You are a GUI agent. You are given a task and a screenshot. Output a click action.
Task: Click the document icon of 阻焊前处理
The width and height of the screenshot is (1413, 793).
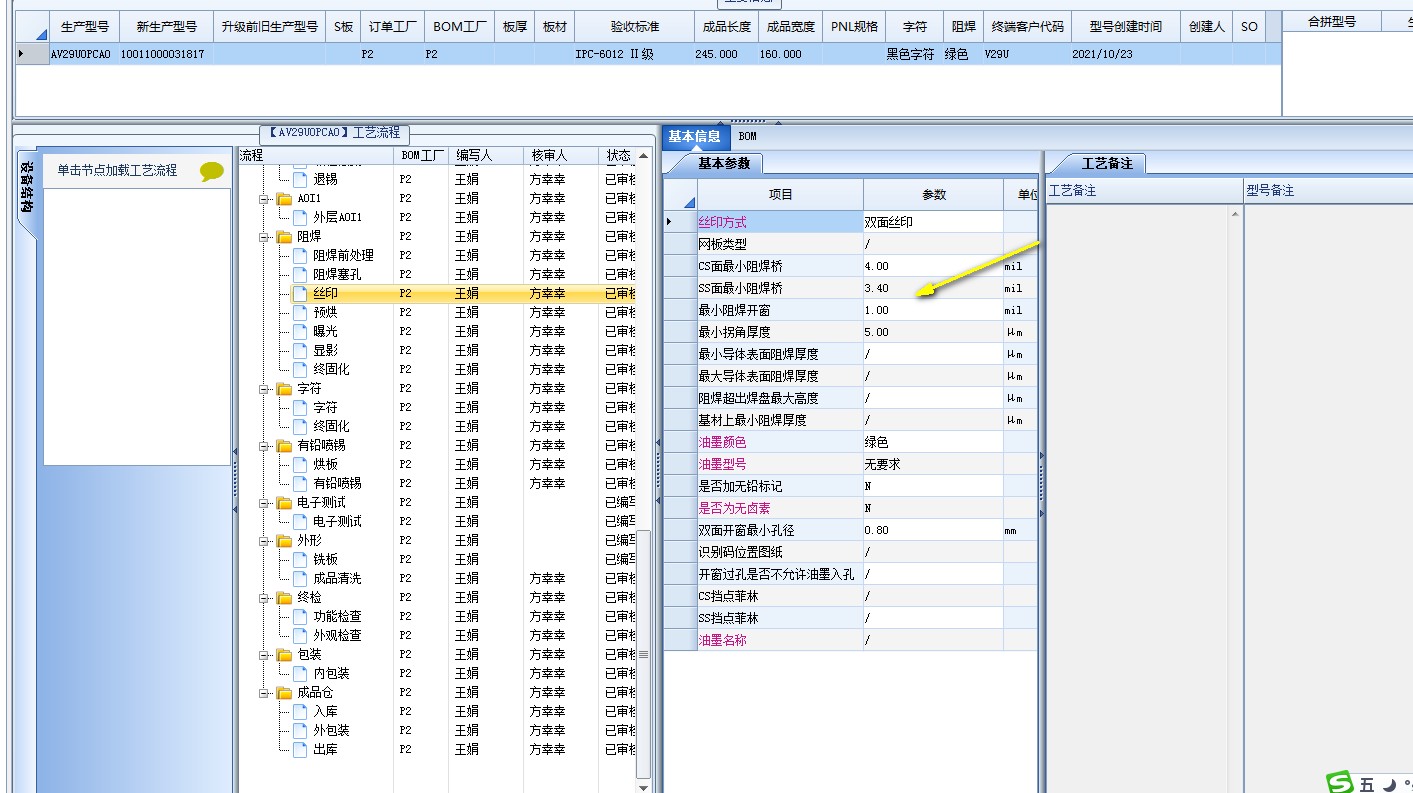click(300, 255)
